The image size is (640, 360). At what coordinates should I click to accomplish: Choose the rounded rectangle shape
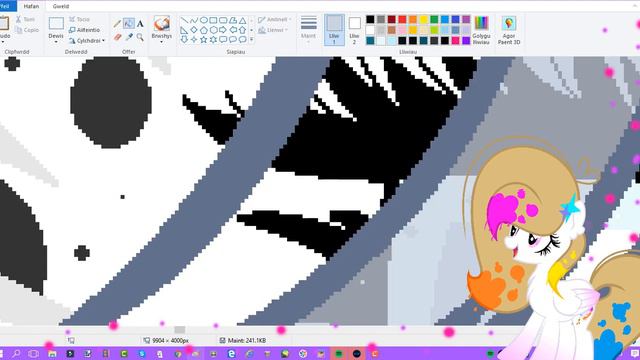223,20
